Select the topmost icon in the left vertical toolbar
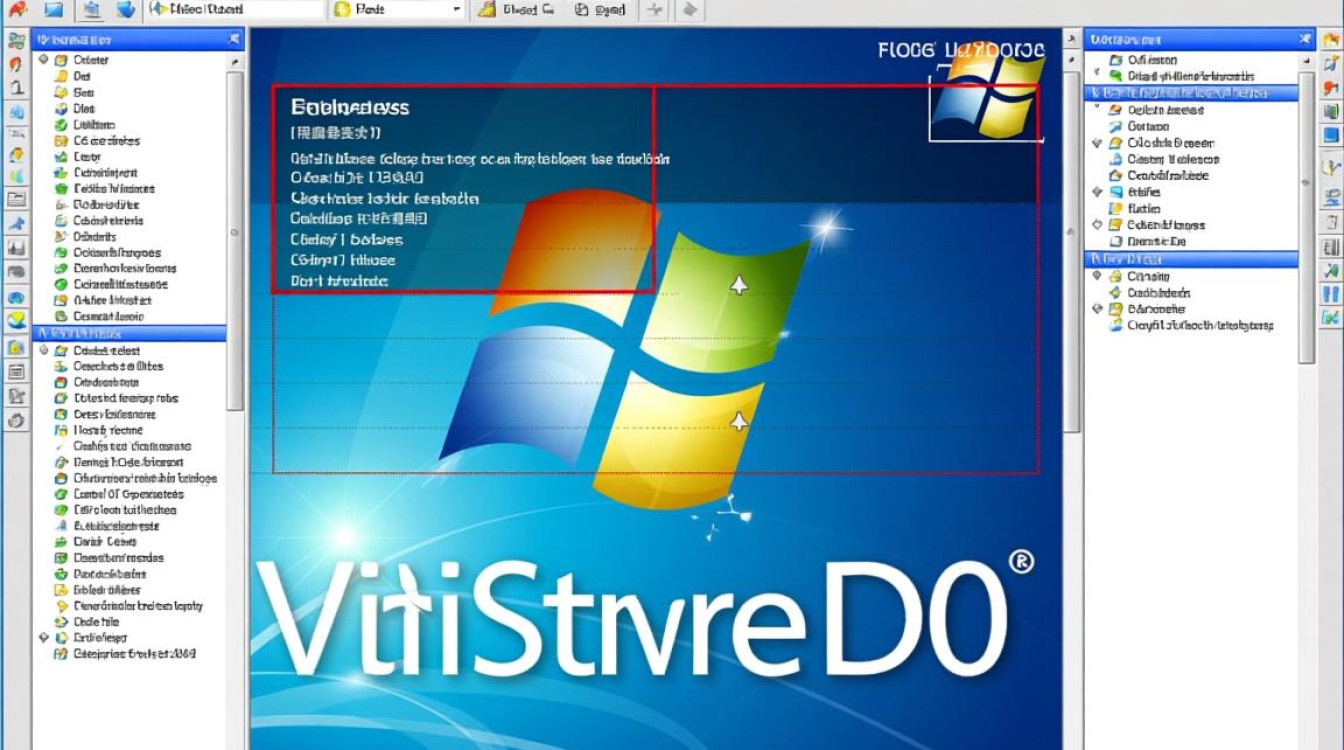The height and width of the screenshot is (750, 1344). [16, 41]
